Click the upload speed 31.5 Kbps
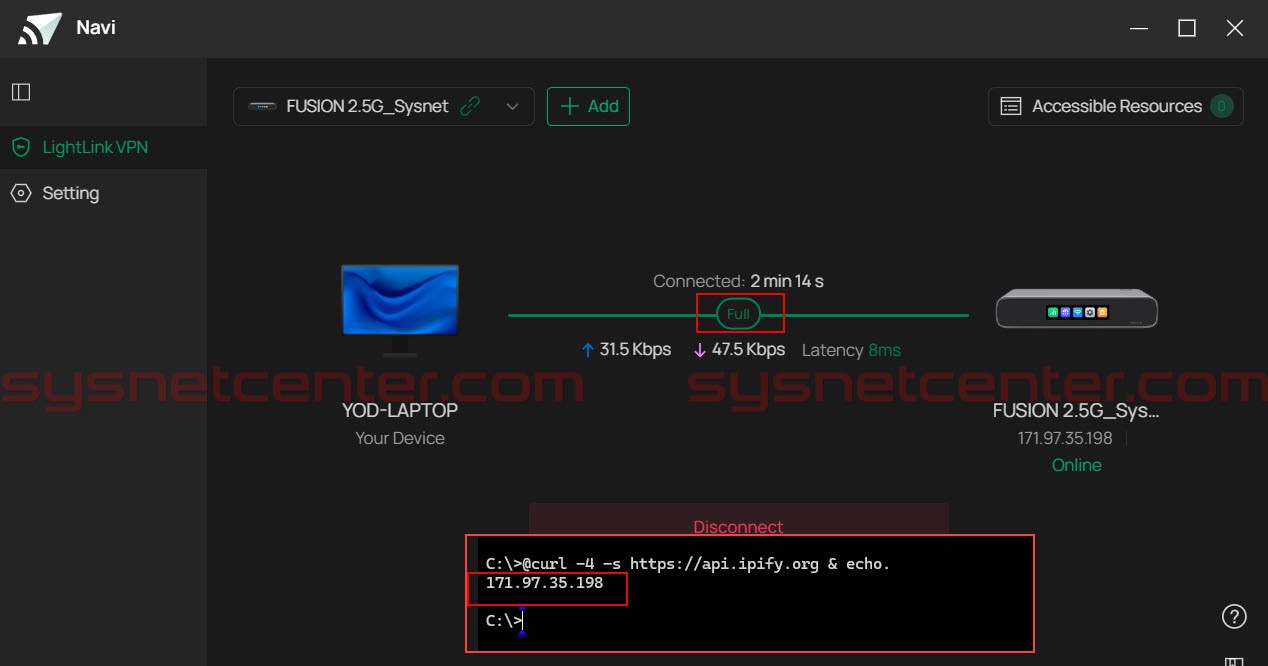This screenshot has width=1268, height=666. pos(626,350)
